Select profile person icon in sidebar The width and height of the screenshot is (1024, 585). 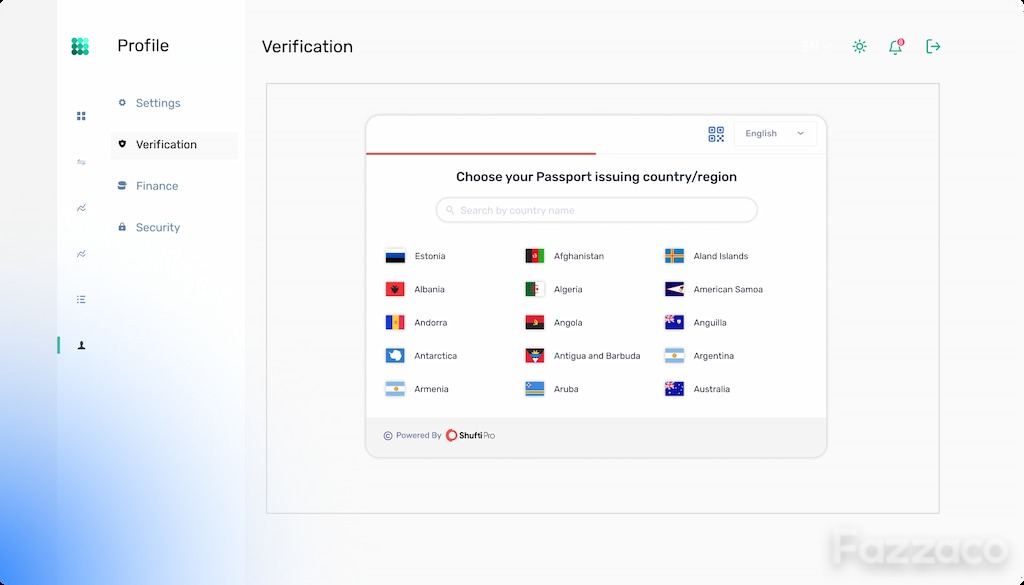82,345
